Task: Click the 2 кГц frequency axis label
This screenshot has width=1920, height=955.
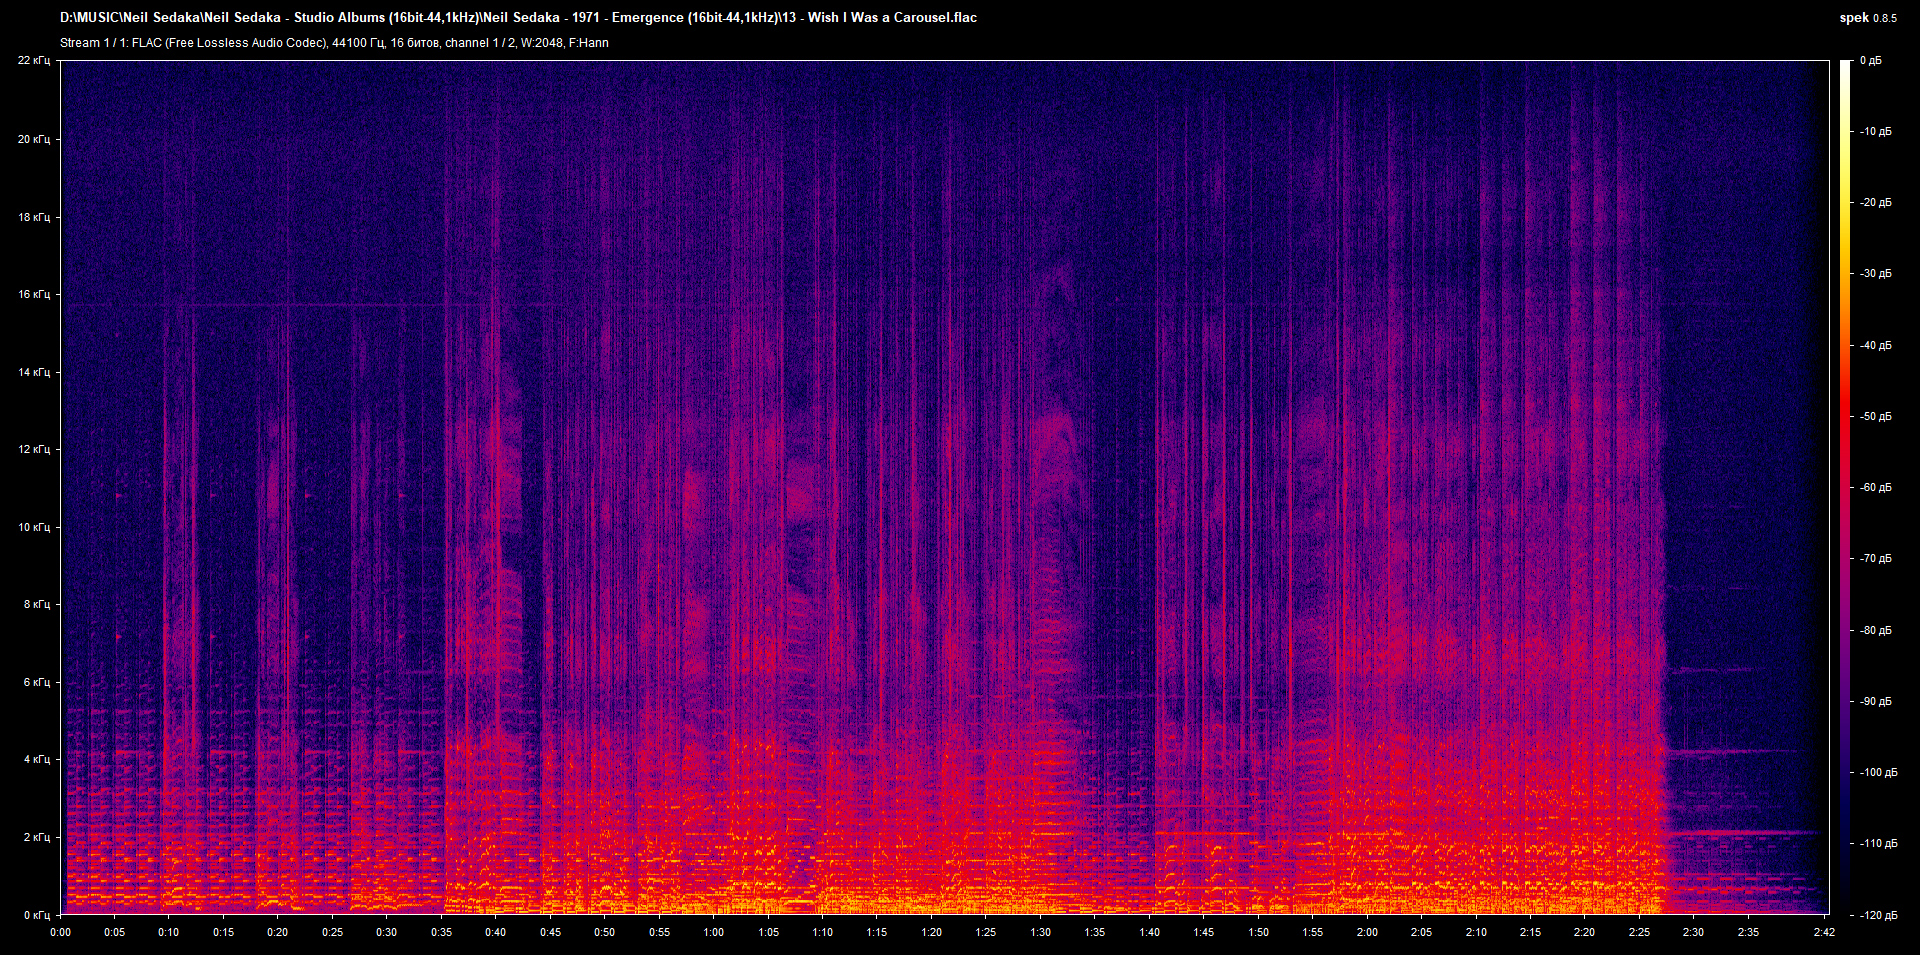Action: pos(36,837)
